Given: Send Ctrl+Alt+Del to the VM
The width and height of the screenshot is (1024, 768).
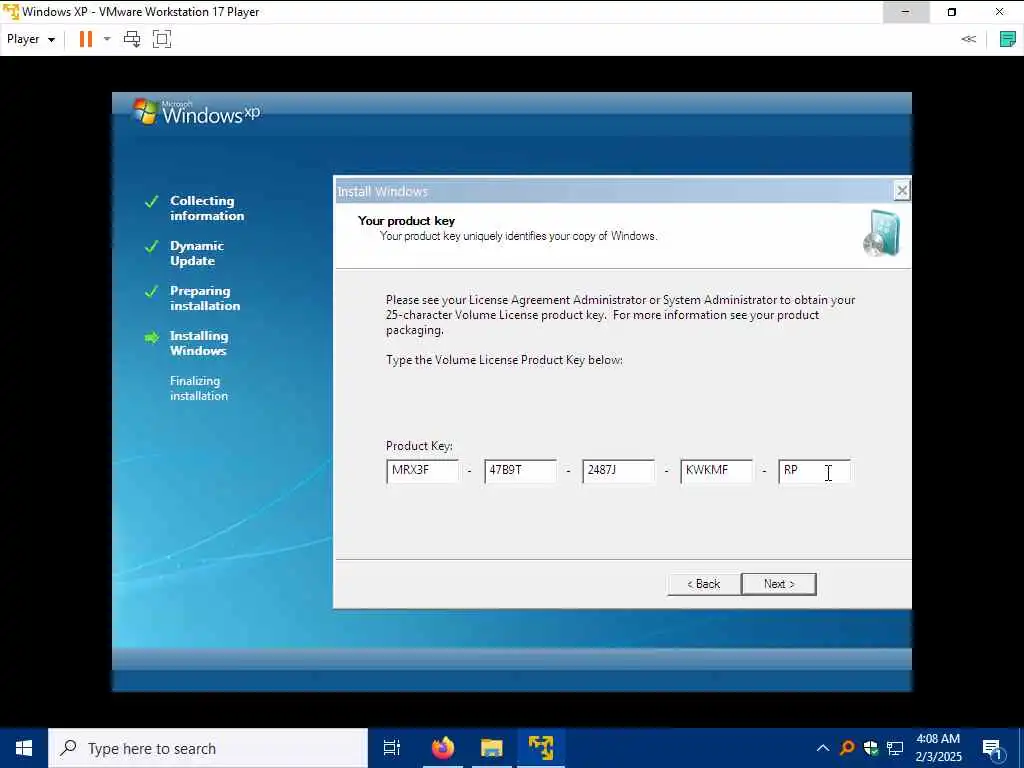Looking at the screenshot, I should click(132, 39).
